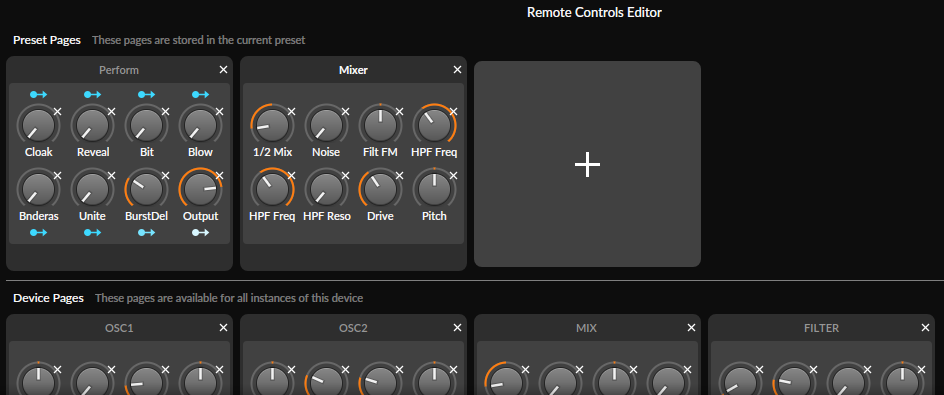Click arrow icon below Bnderas knob
The image size is (944, 395).
pos(39,232)
